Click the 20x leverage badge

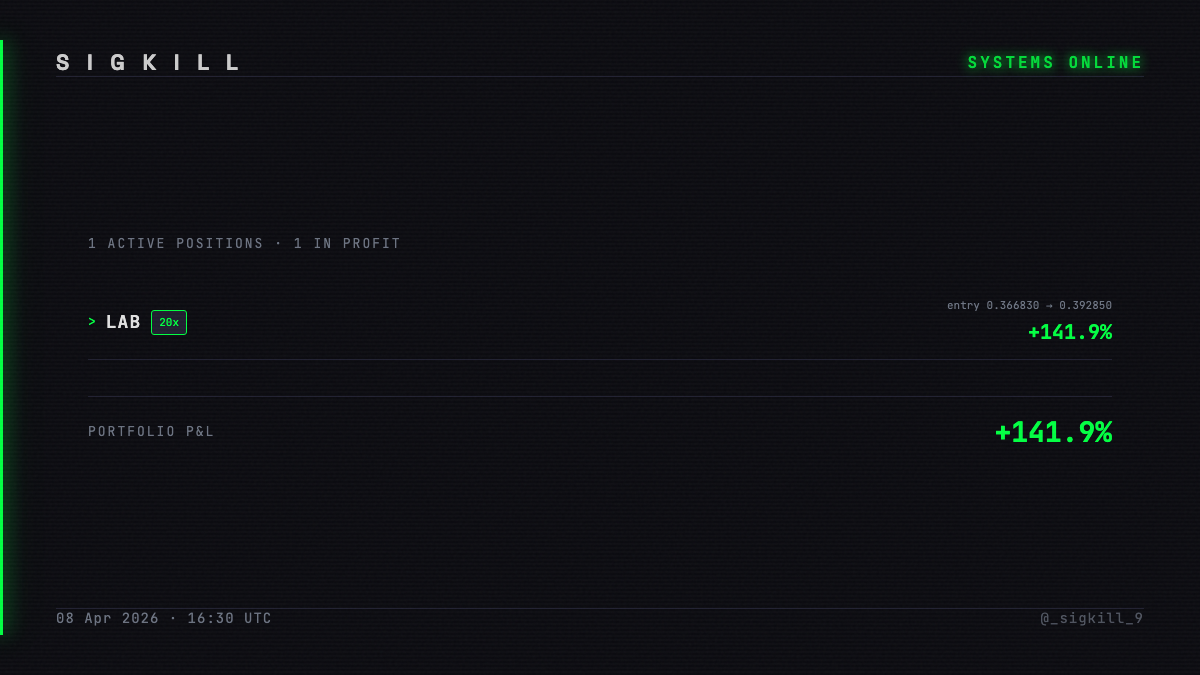coord(169,322)
